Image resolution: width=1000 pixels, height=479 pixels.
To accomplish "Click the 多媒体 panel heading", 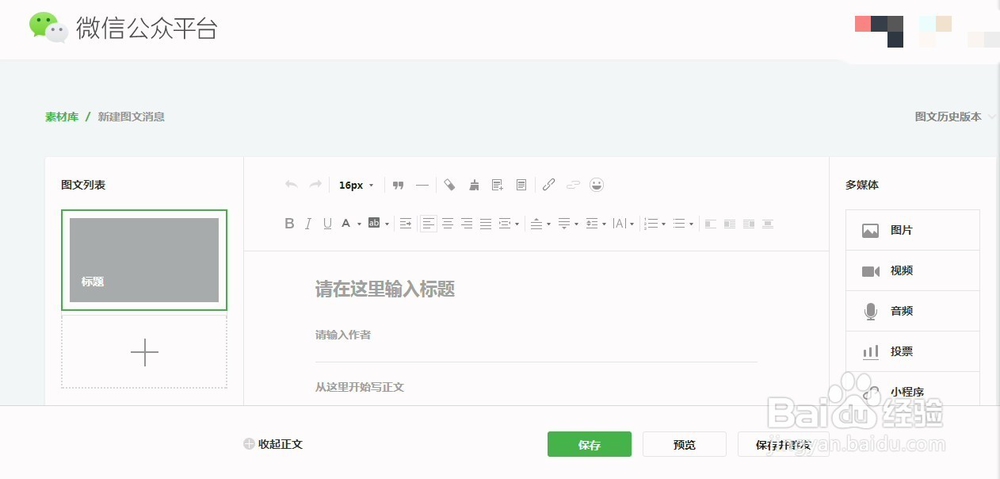I will pos(862,185).
